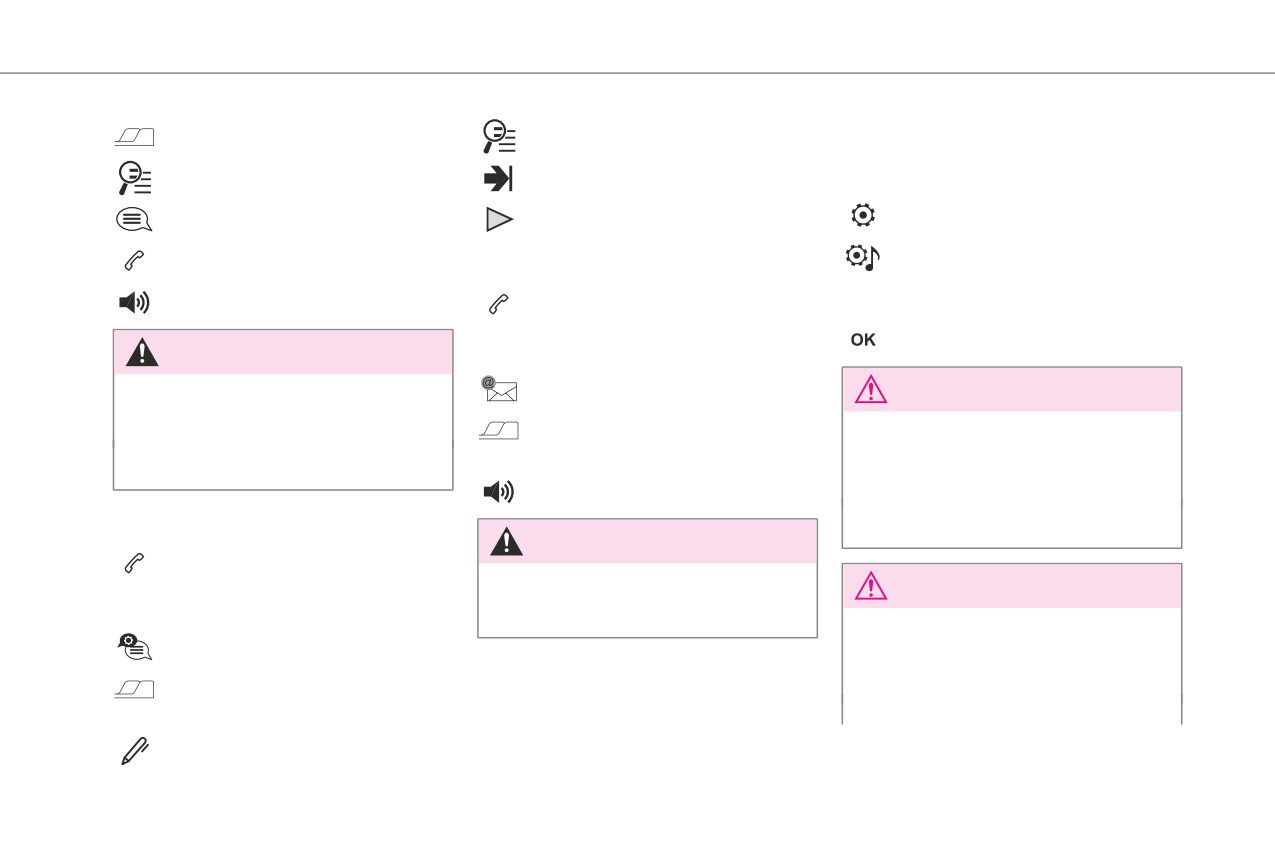Open the speech bubble with gear icon
Image resolution: width=1275 pixels, height=860 pixels.
(x=134, y=648)
